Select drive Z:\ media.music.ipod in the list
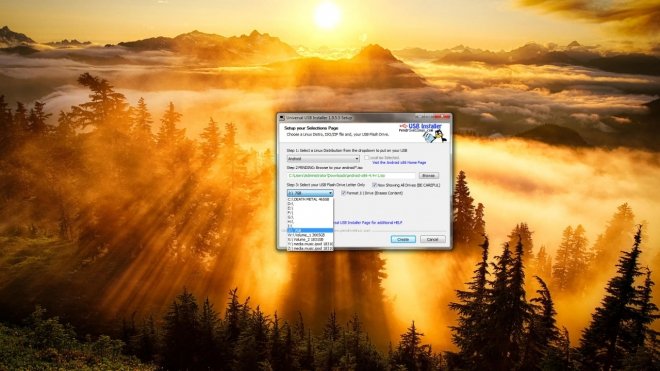Screen dimensions: 660x371 (x=310, y=248)
